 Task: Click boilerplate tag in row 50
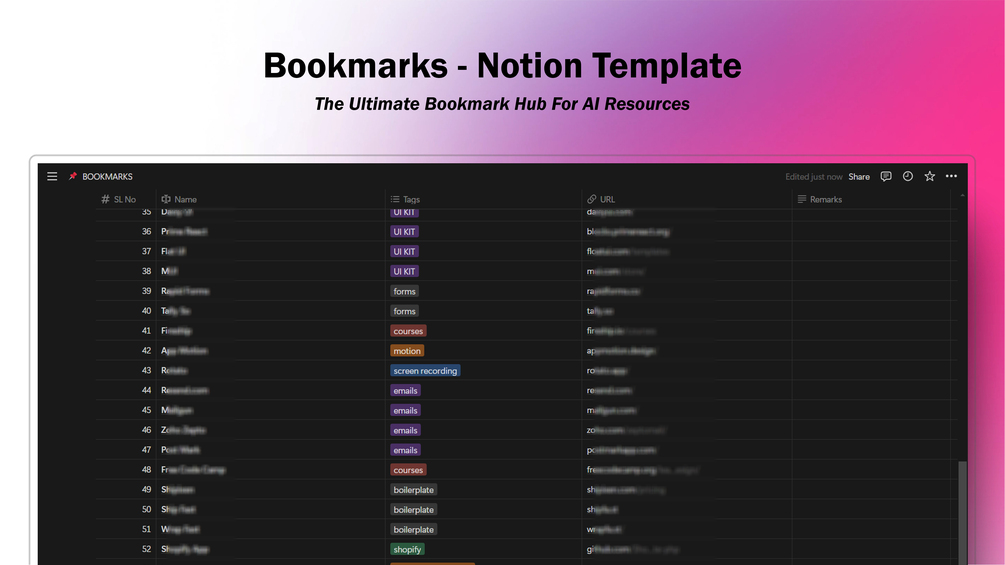click(413, 509)
